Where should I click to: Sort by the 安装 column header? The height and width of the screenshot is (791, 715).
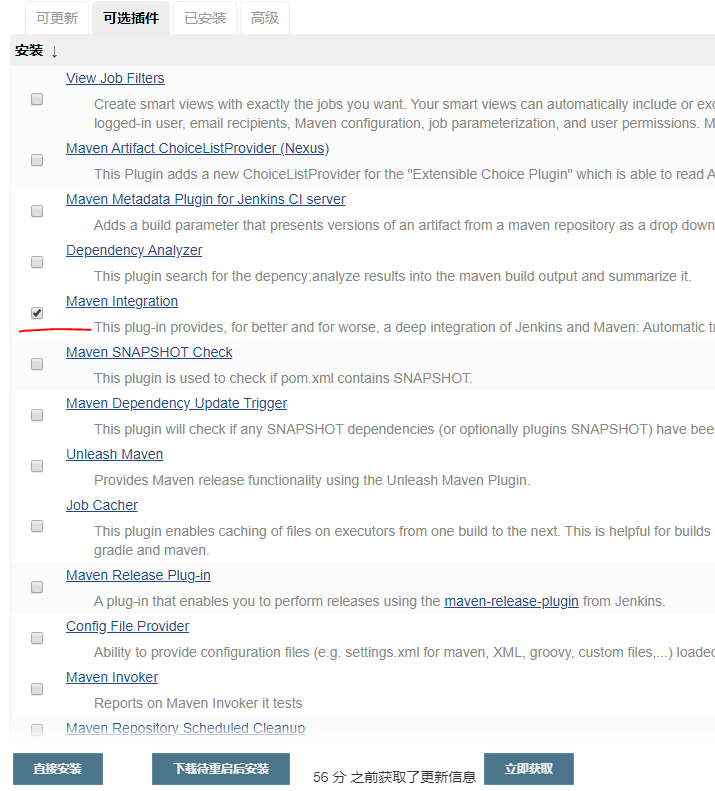pos(36,50)
